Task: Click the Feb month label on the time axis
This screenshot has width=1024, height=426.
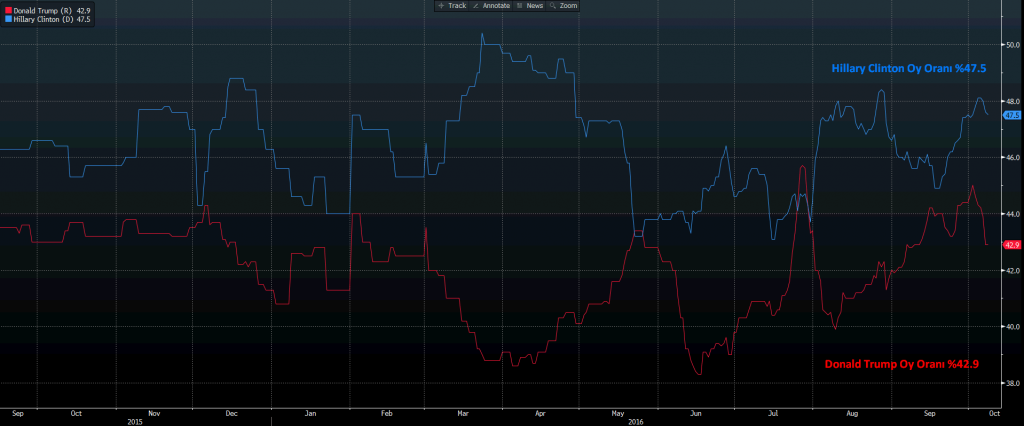Action: [387, 414]
